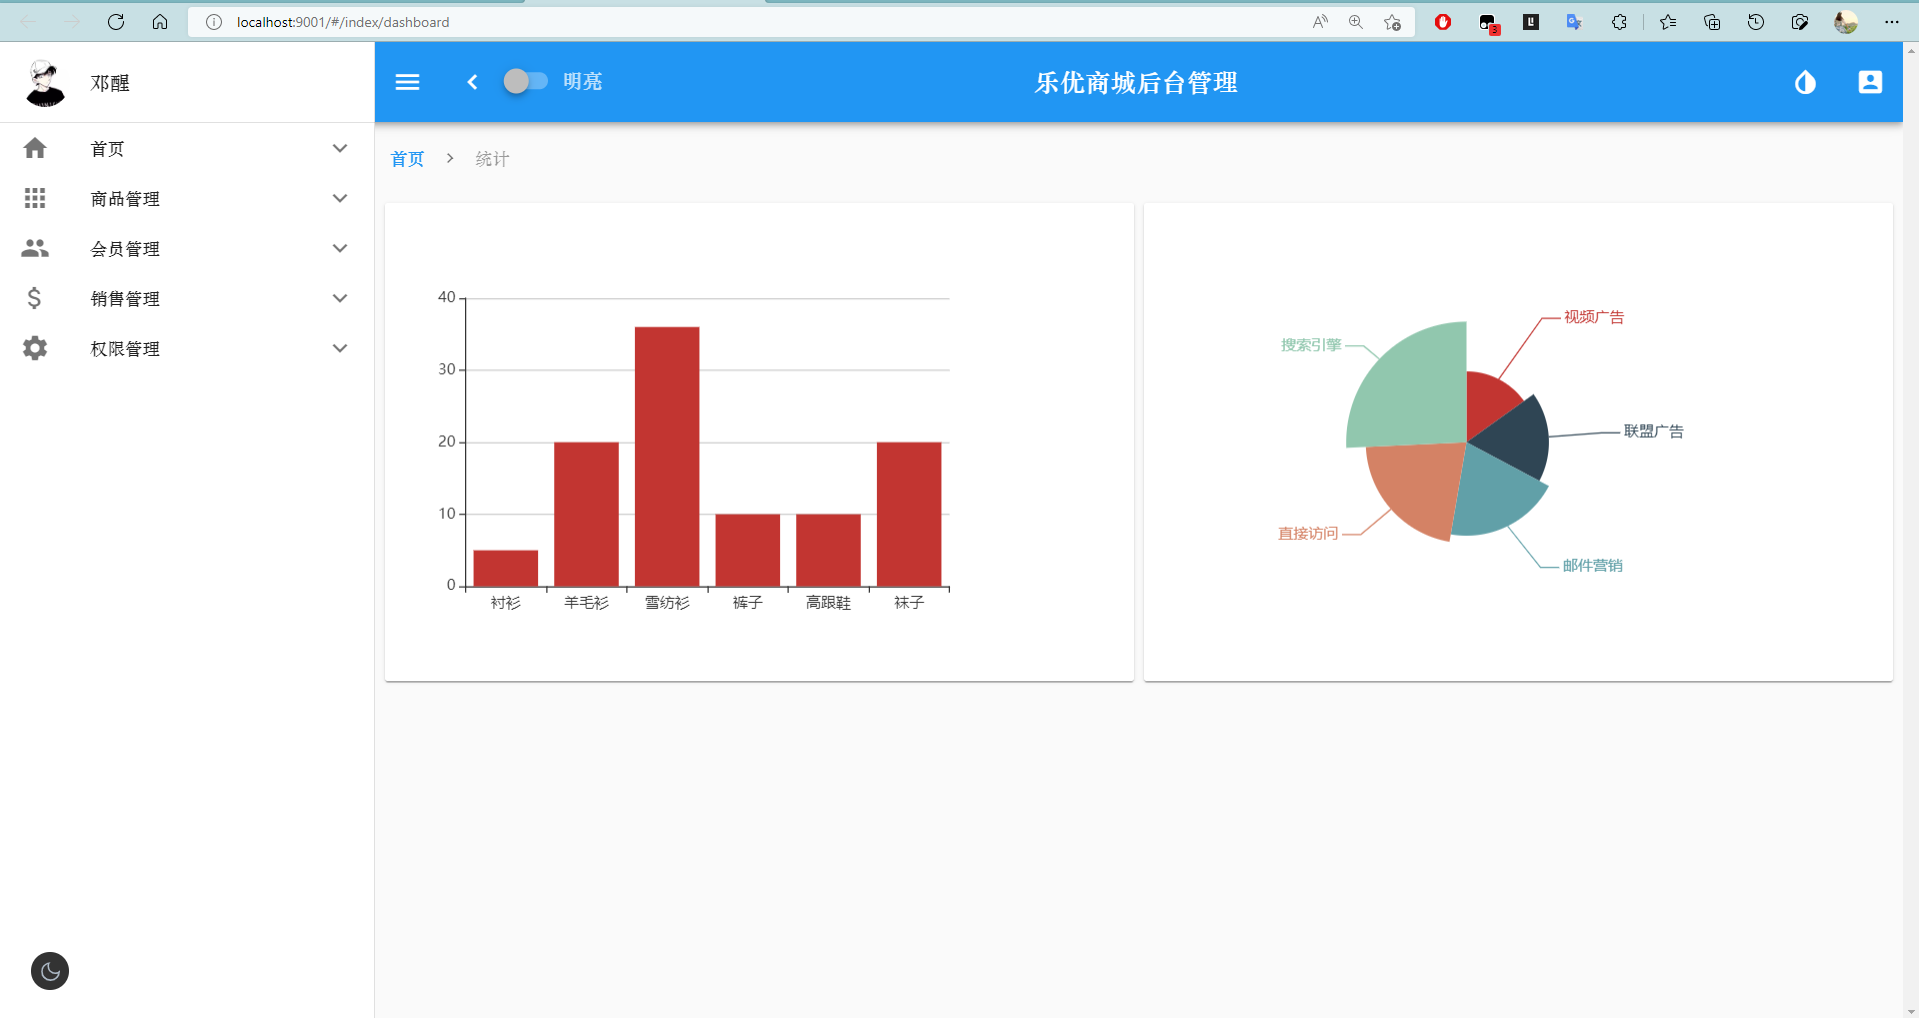Click the 搜索引擎 green pie slice
The height and width of the screenshot is (1018, 1919).
pyautogui.click(x=1412, y=388)
